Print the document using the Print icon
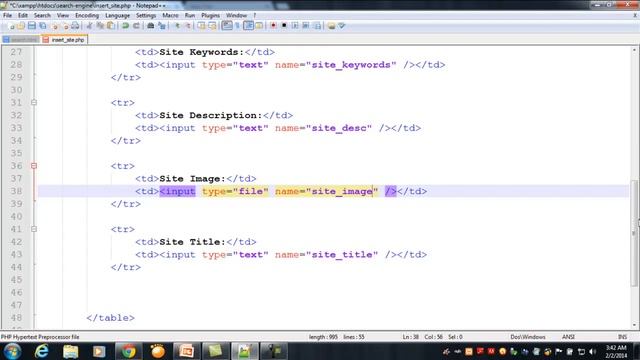Screen dimensions: 640x360 pos(76,26)
